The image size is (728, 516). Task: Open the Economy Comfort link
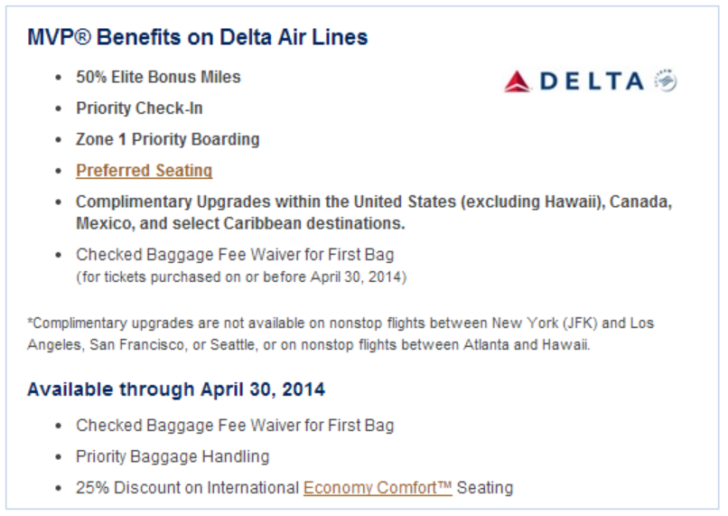(377, 488)
